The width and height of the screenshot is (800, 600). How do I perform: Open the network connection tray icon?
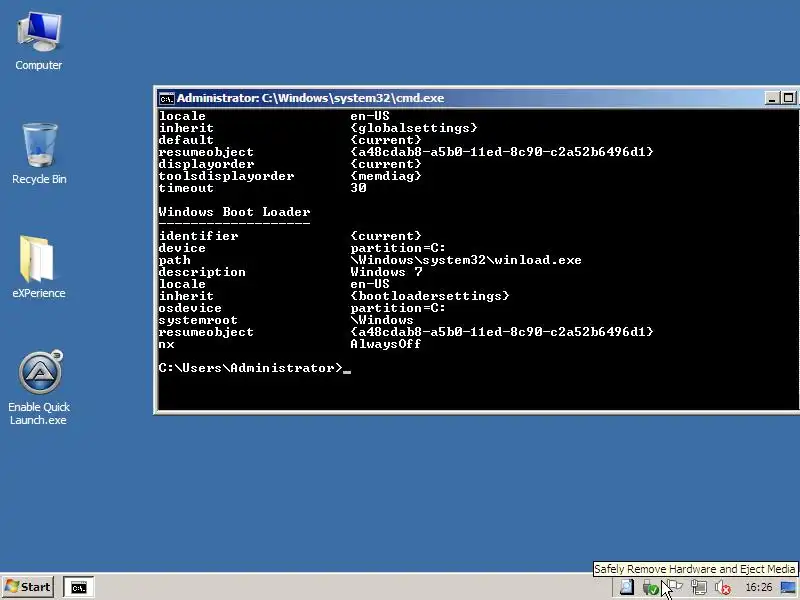pyautogui.click(x=698, y=588)
